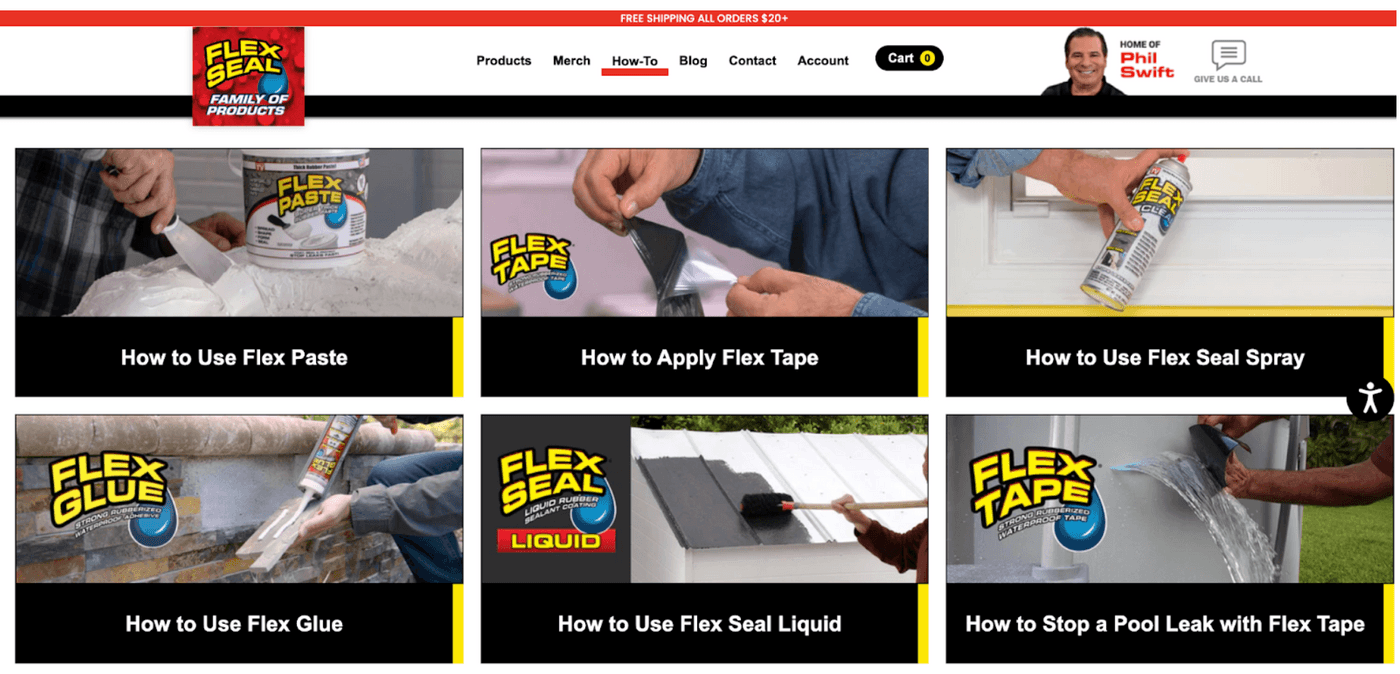Open the Contact page link
This screenshot has width=1400, height=674.
pyautogui.click(x=752, y=60)
